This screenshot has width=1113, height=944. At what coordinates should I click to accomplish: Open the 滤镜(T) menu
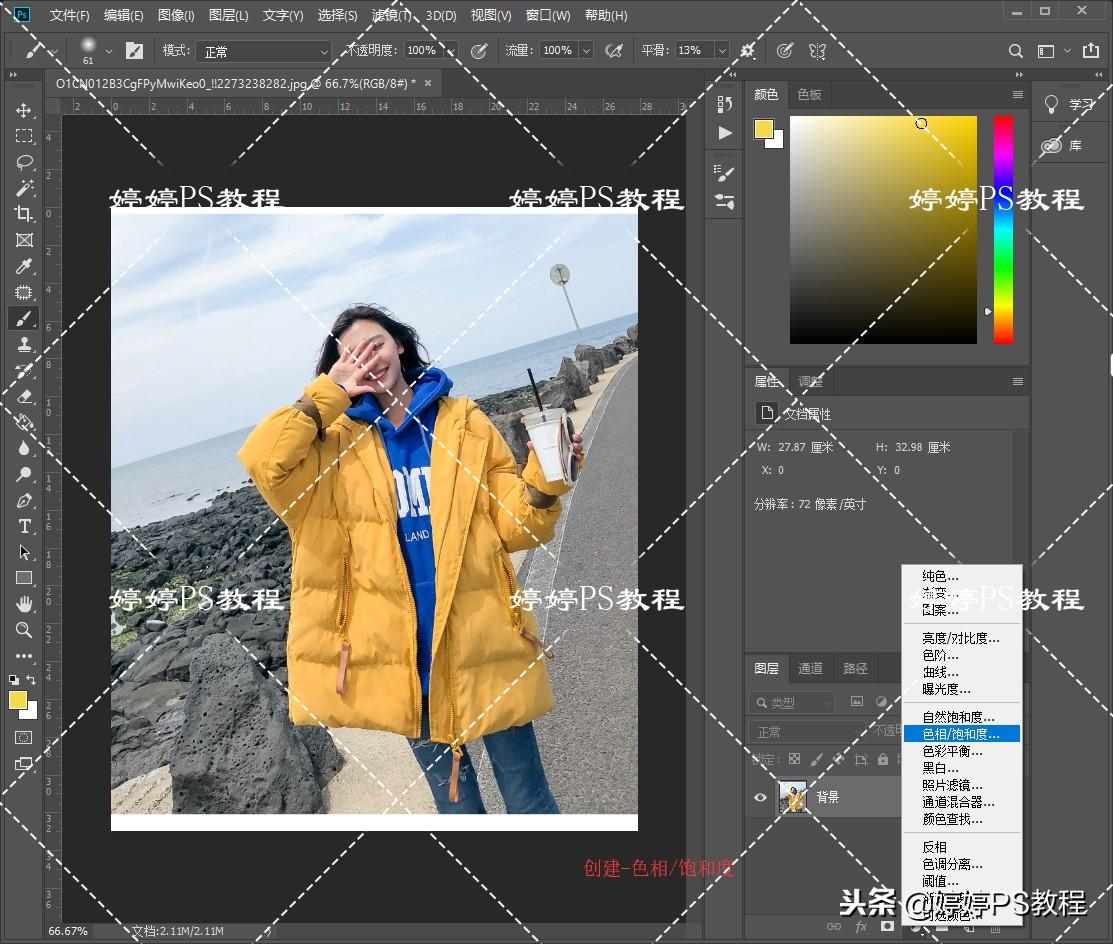pyautogui.click(x=392, y=16)
